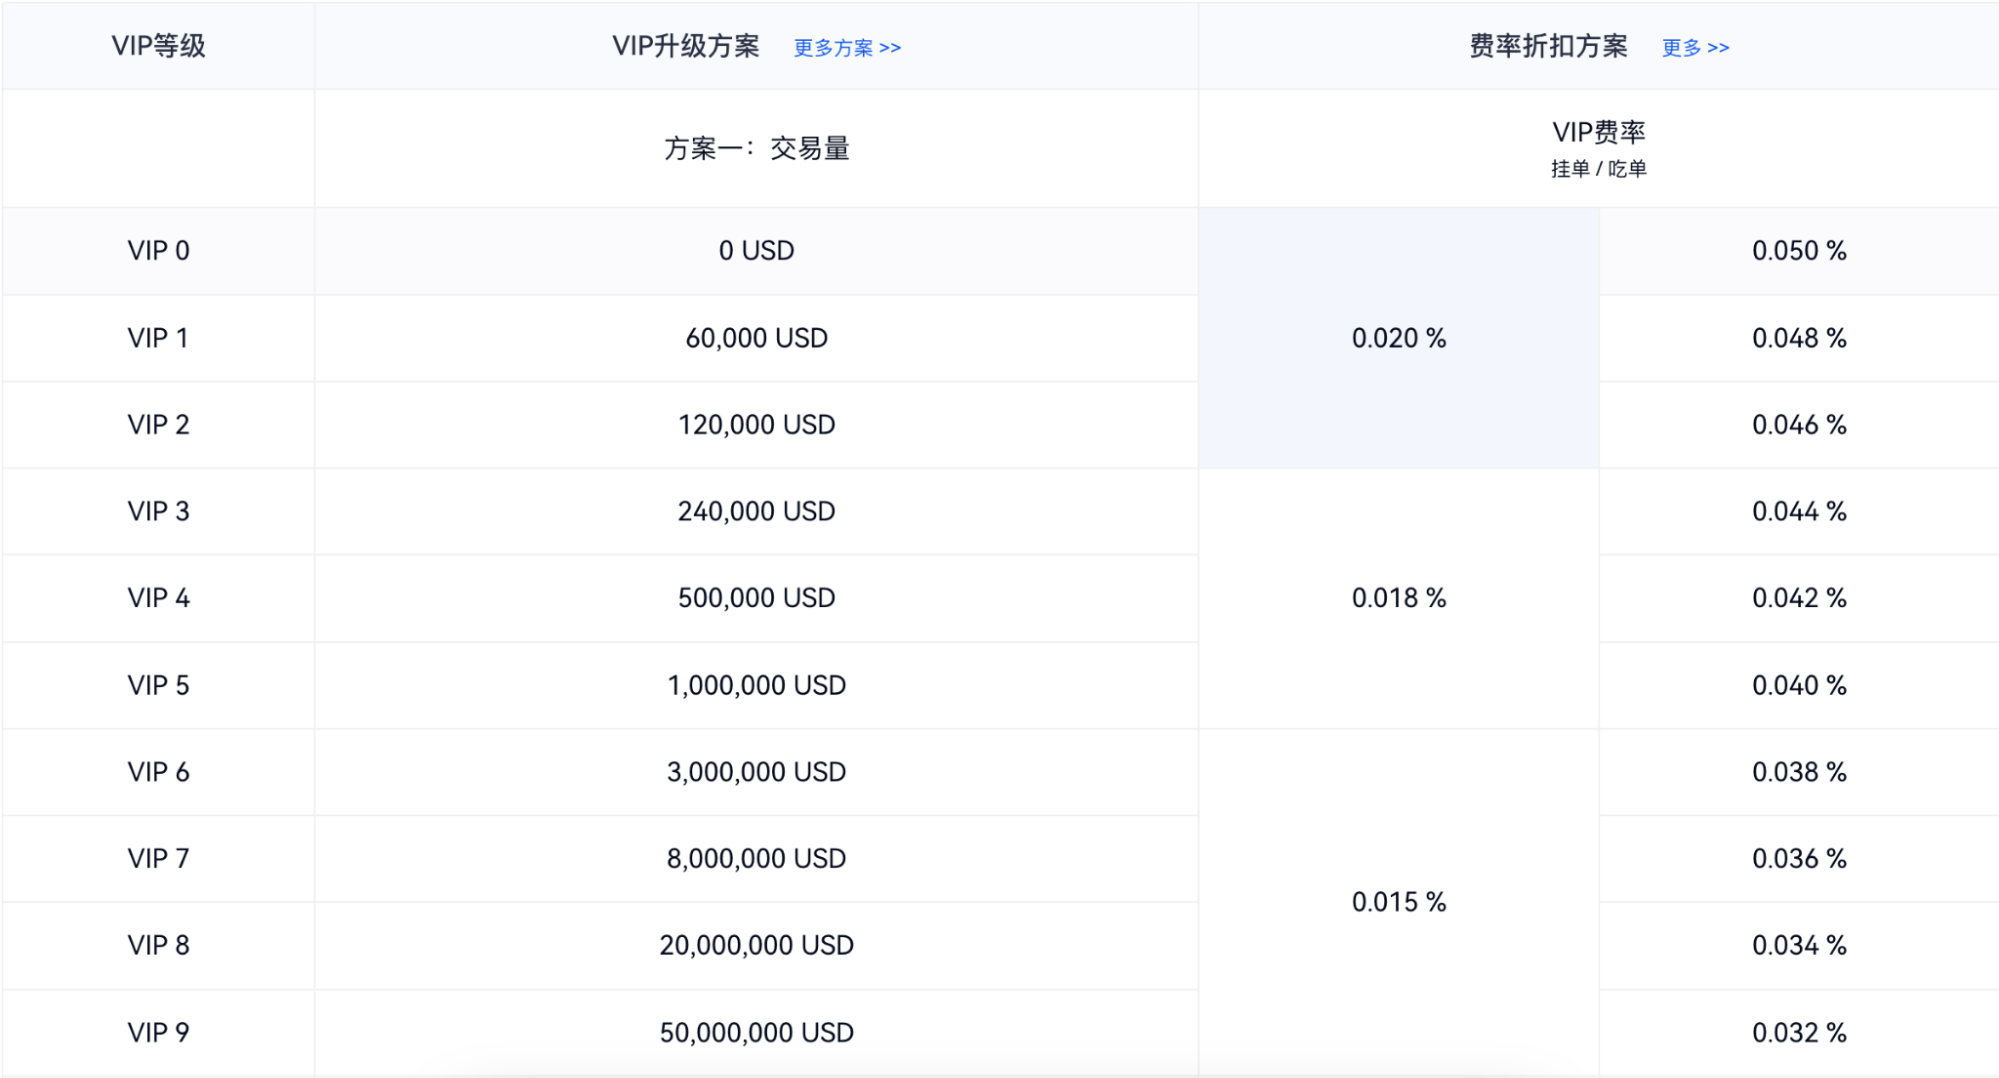Click the 0.048 % taker fee value
The width and height of the screenshot is (1999, 1078).
tap(1799, 338)
